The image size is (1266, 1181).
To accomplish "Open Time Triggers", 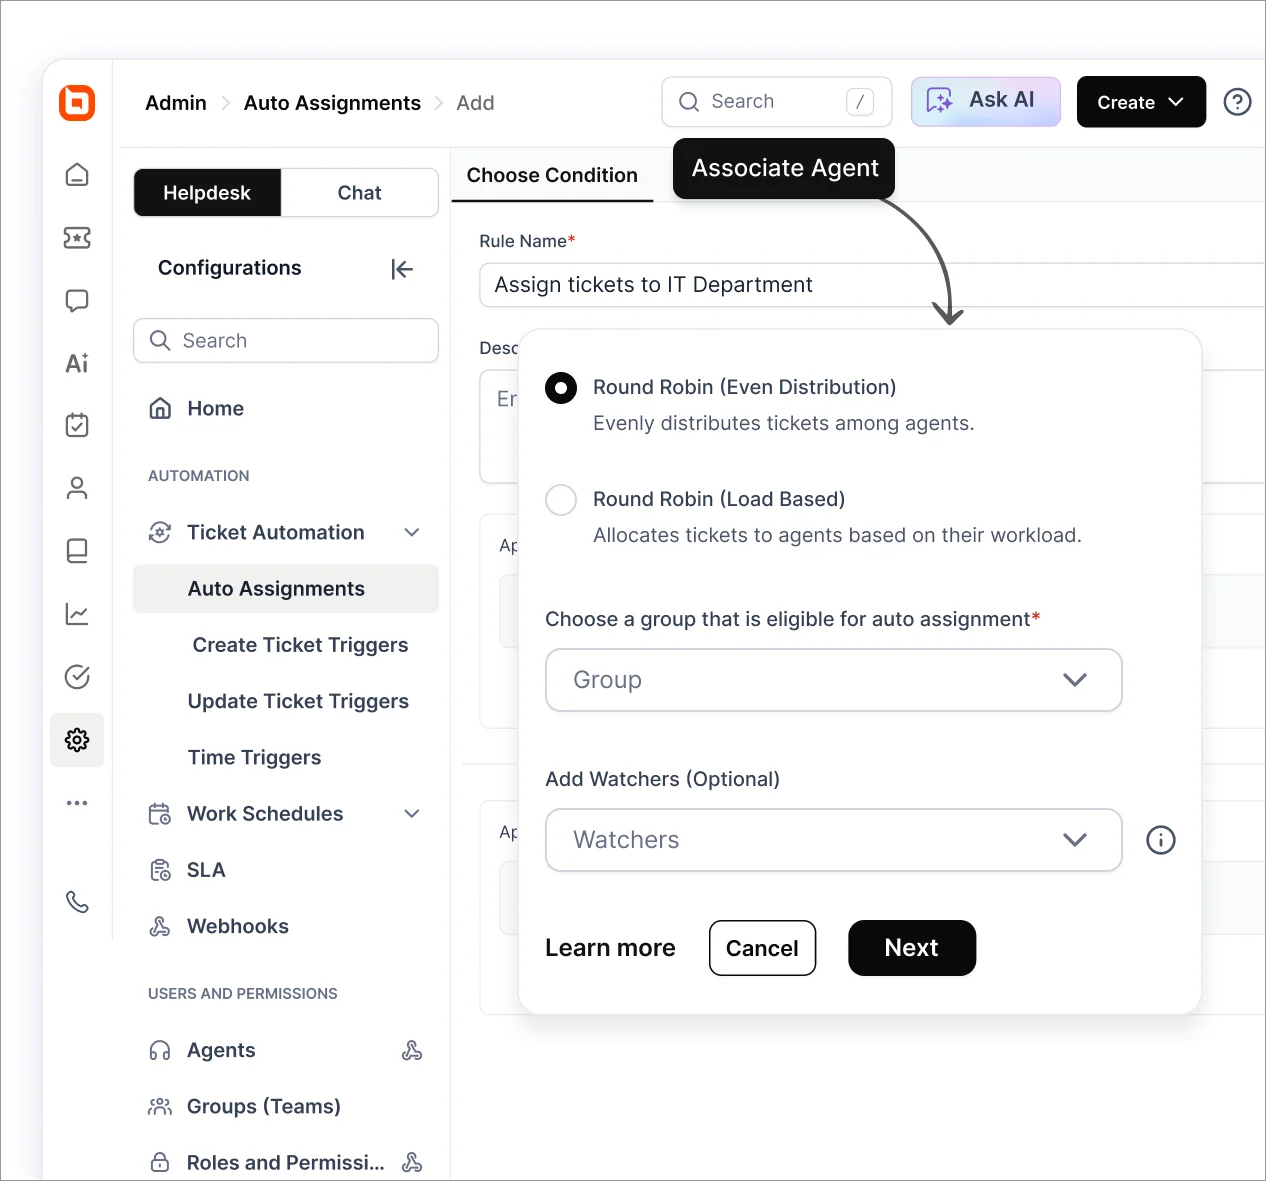I will click(254, 757).
